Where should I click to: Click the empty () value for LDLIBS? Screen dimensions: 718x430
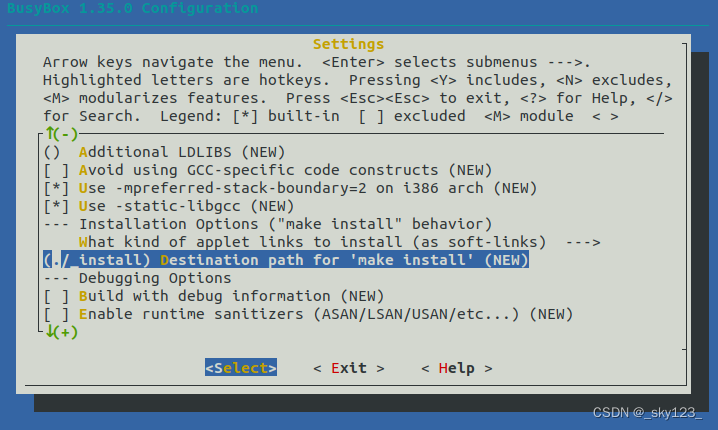52,152
